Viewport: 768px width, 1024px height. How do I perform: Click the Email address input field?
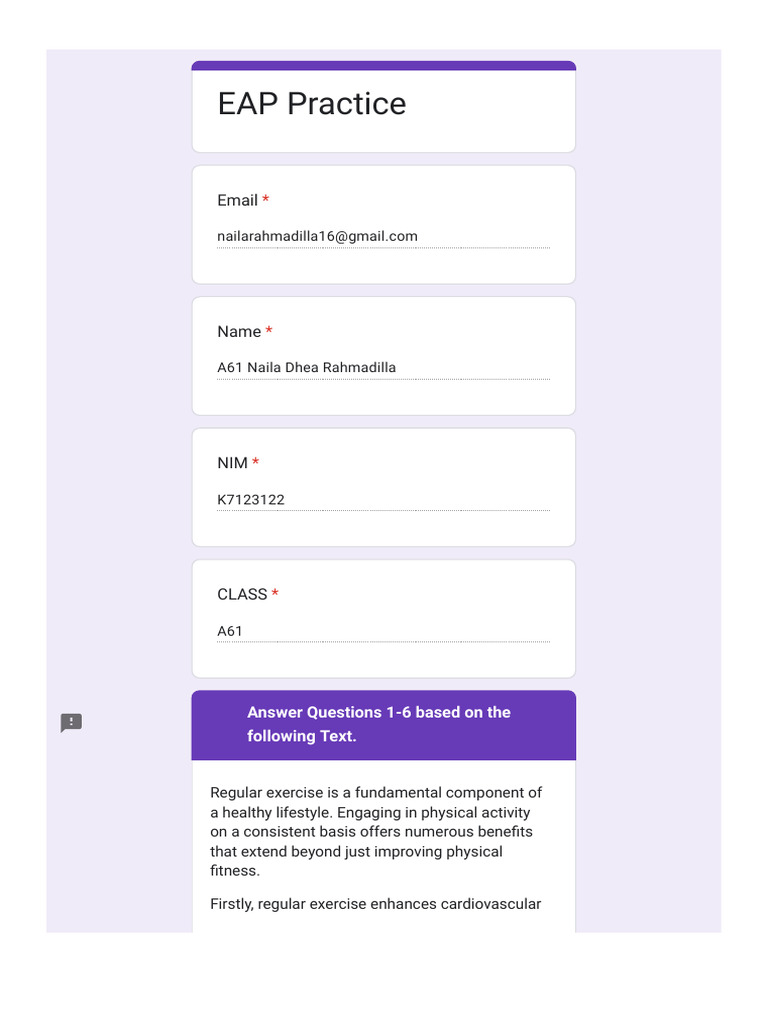click(x=383, y=237)
